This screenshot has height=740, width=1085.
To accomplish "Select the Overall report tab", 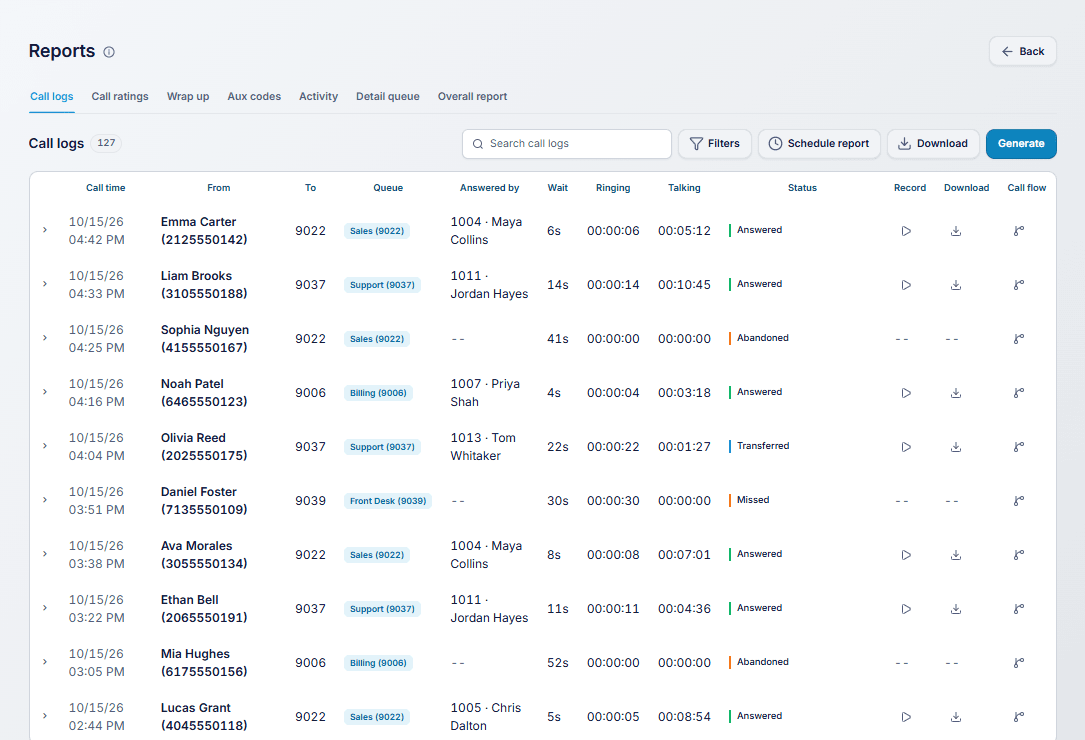I will [x=473, y=96].
